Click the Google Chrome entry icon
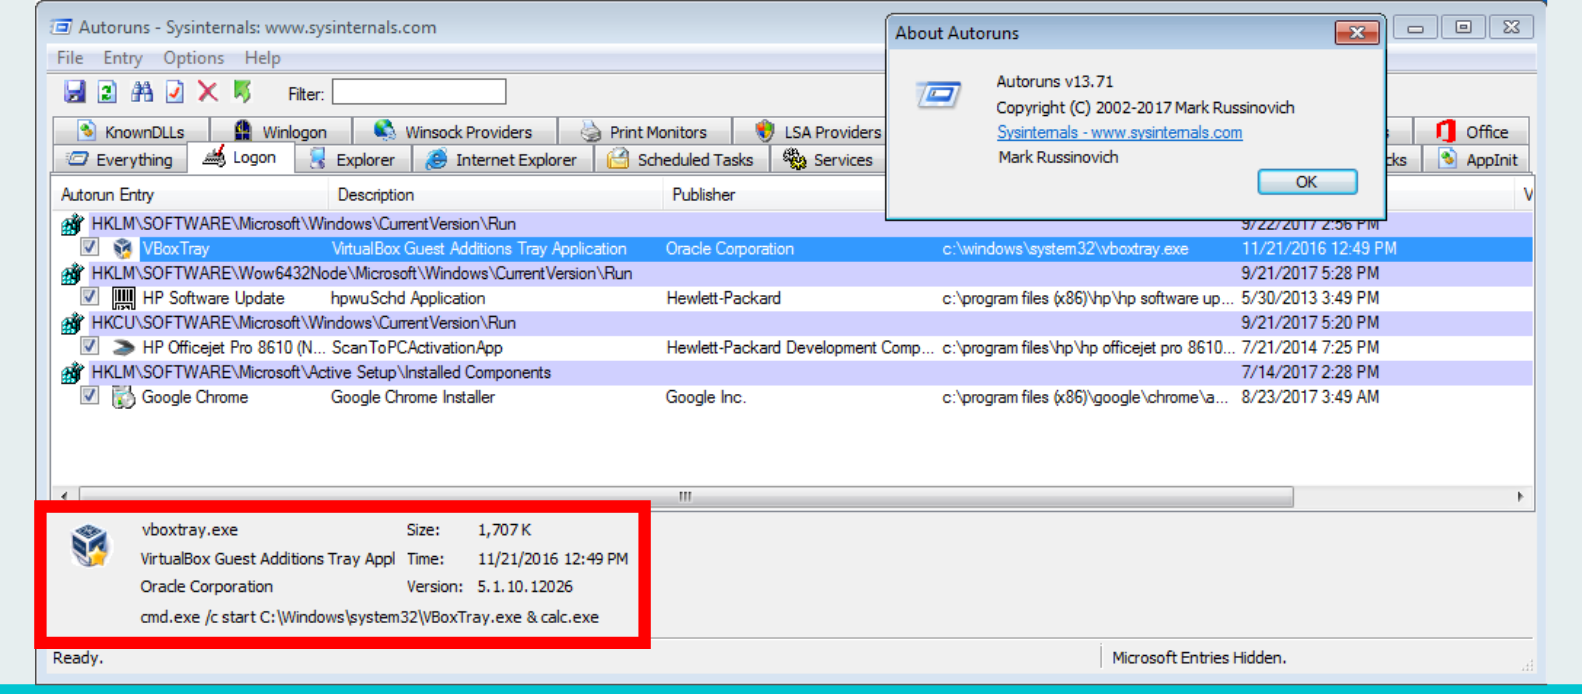The width and height of the screenshot is (1582, 694). tap(123, 397)
